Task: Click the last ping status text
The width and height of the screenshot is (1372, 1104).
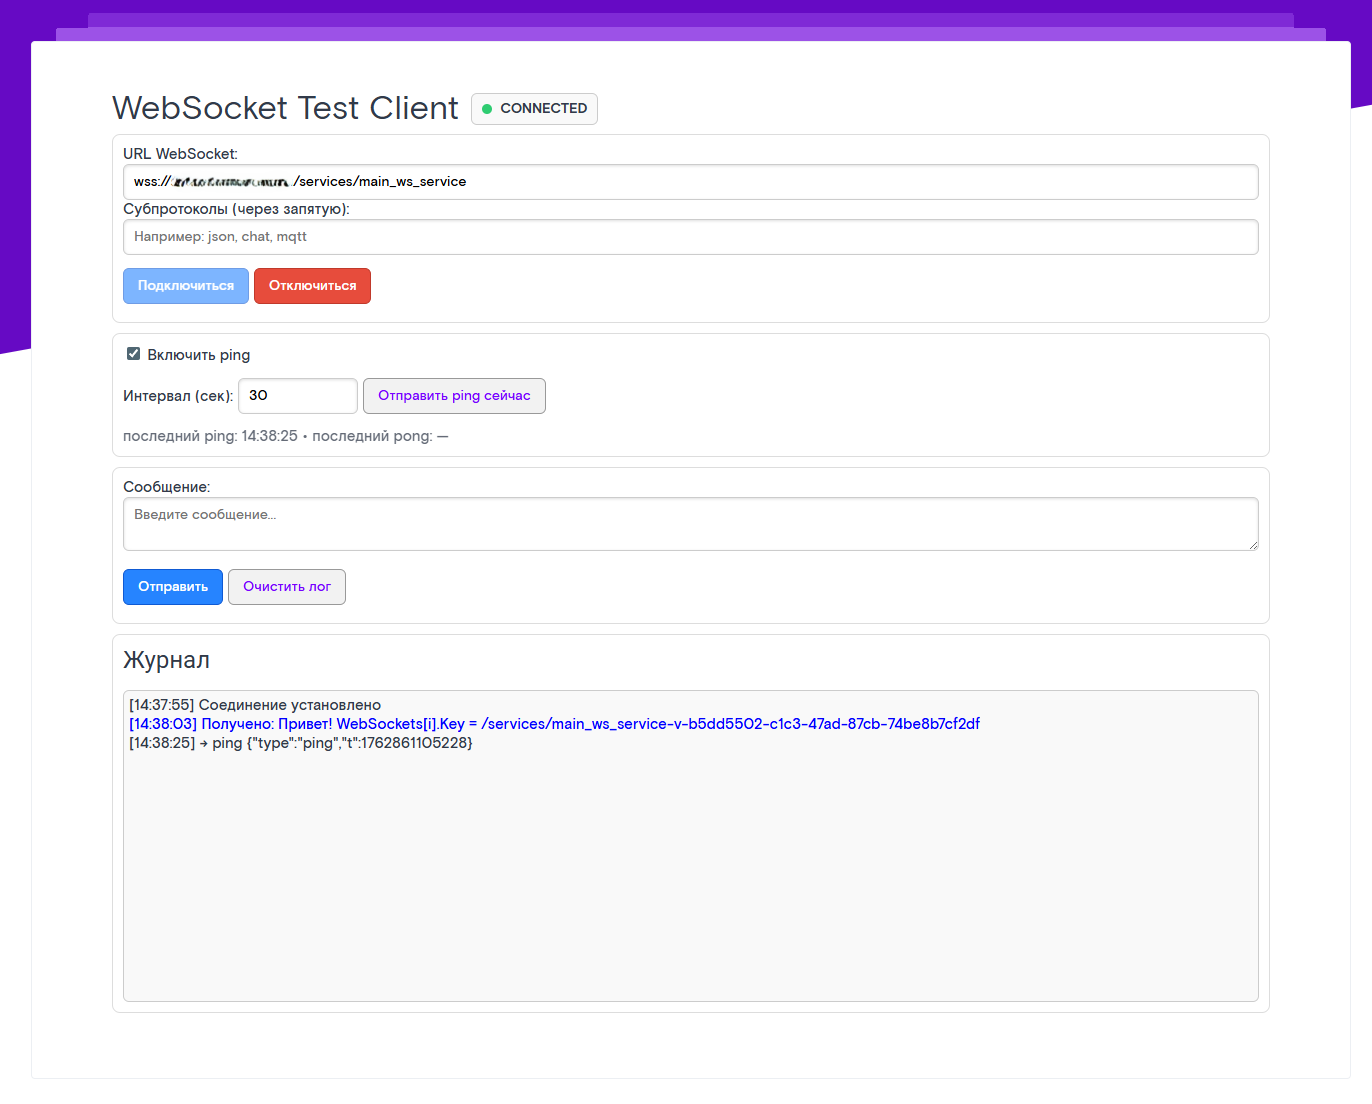Action: (210, 436)
